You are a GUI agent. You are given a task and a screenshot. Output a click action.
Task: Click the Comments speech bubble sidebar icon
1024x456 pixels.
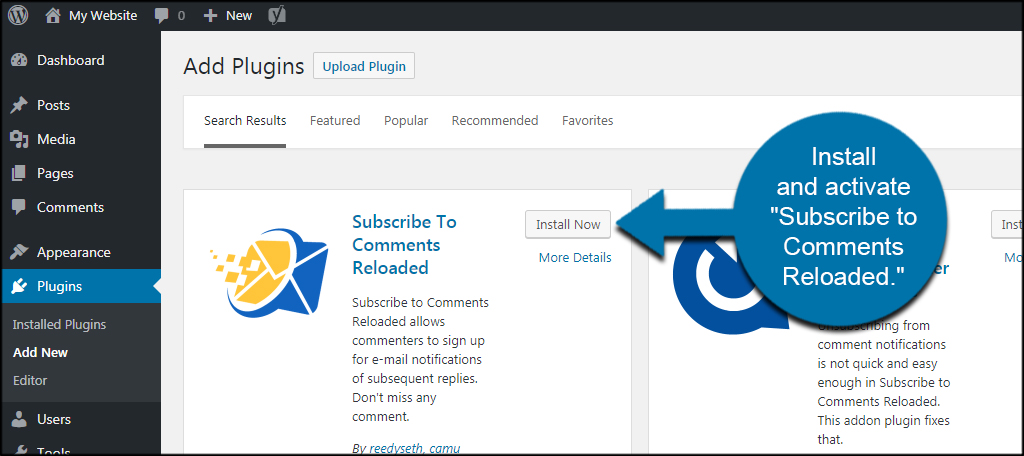[20, 208]
